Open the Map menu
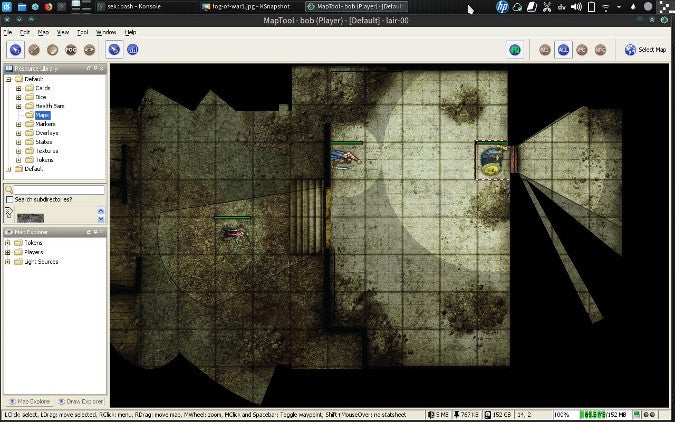Image resolution: width=675 pixels, height=422 pixels. (46, 32)
